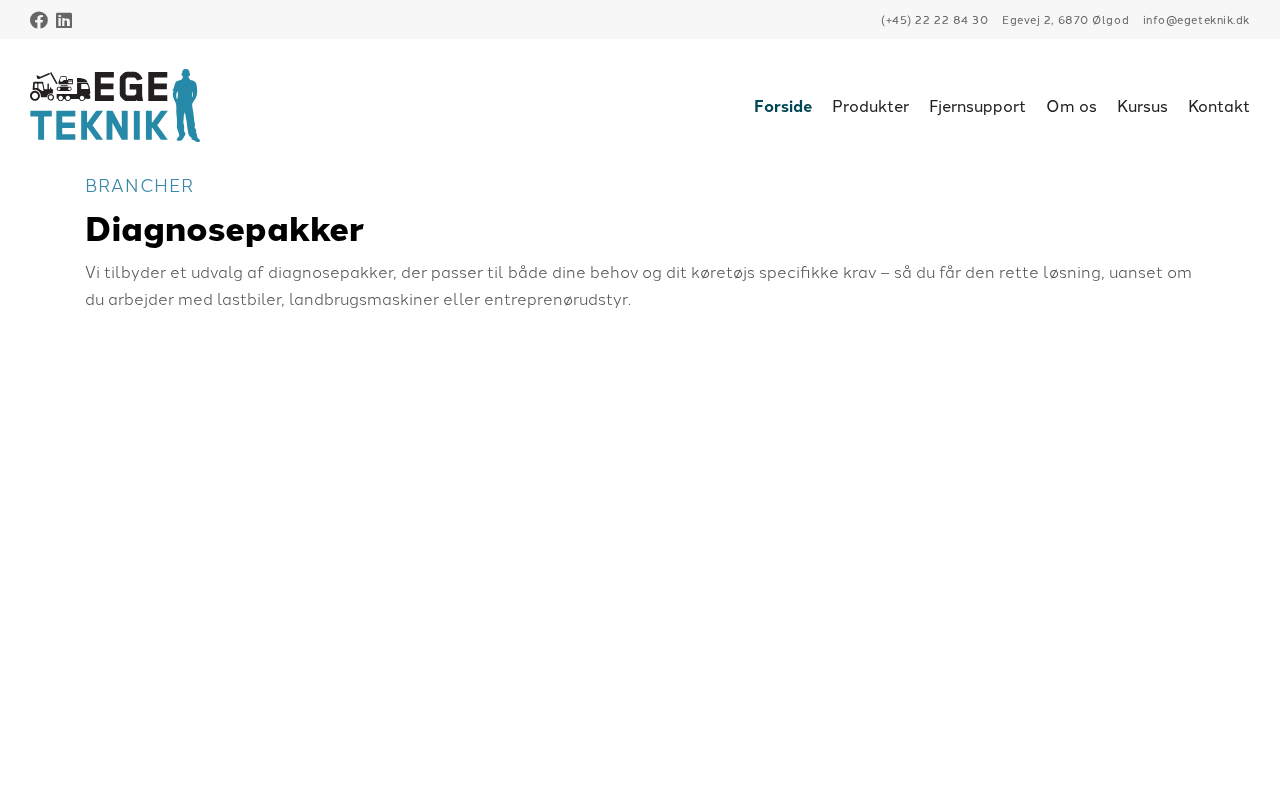Click paragraph starting 'Vi tilbyder et udvalg'
1280x800 pixels.
(638, 286)
